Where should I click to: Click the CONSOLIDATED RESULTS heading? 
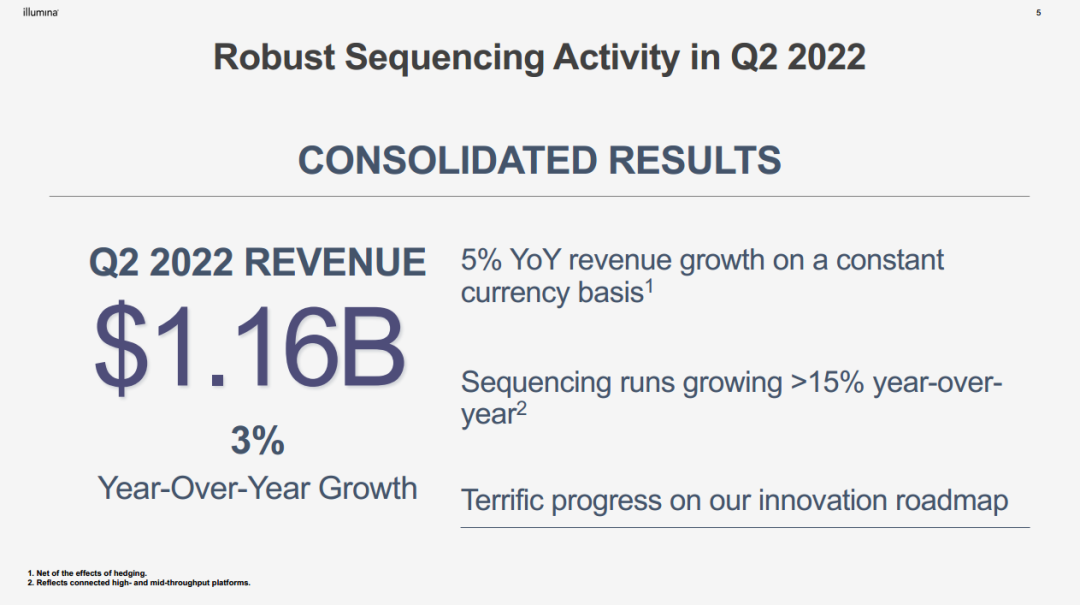(539, 161)
